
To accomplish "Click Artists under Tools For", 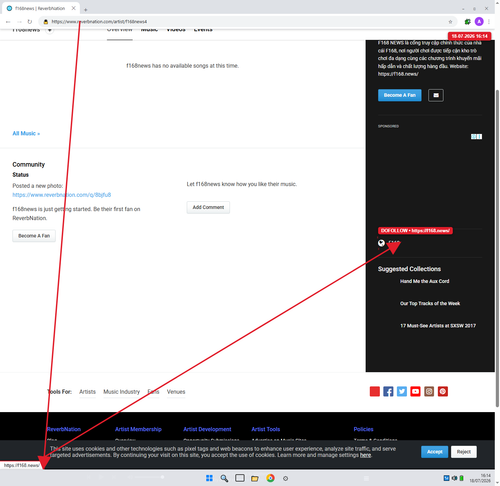I will pos(87,392).
